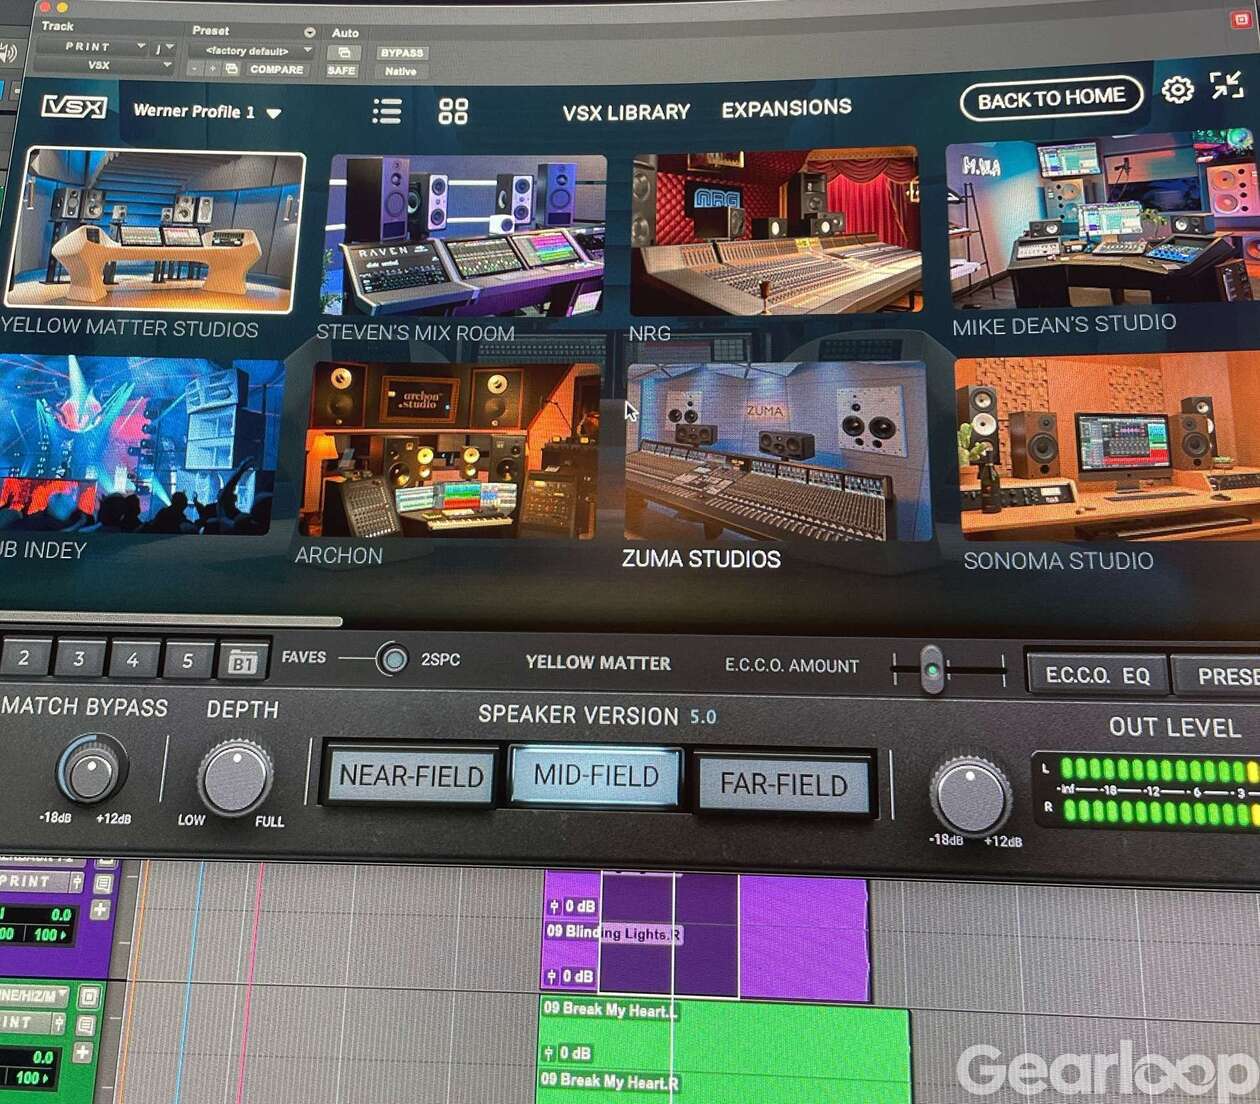Click the collapse plugin view icon

pos(1226,85)
